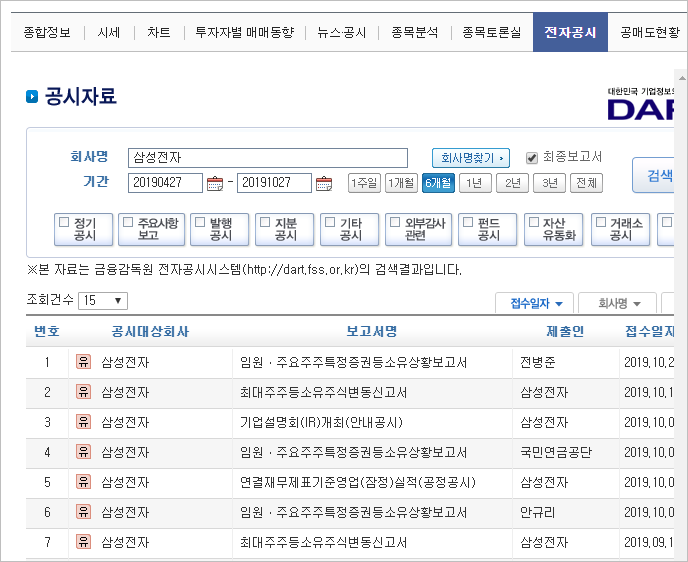Click the 유 market icon in row 1

83,362
